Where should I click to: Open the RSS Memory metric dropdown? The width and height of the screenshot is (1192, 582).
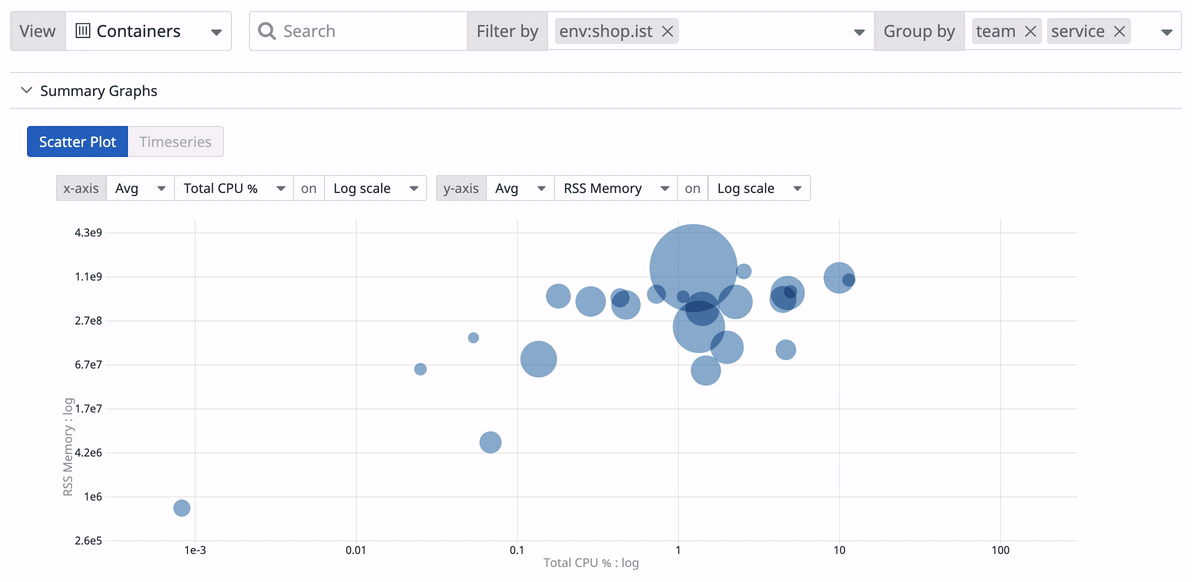pyautogui.click(x=615, y=188)
